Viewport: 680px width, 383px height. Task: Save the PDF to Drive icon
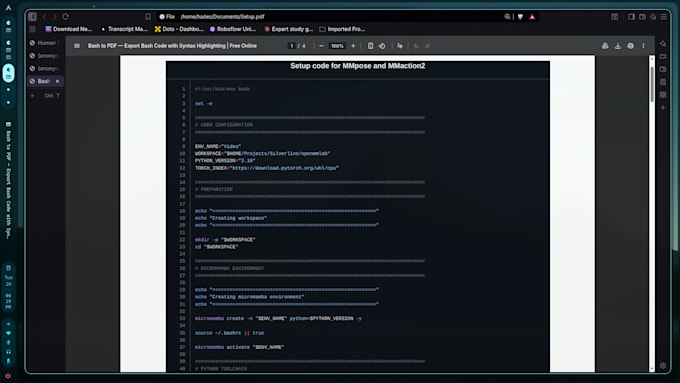point(605,46)
